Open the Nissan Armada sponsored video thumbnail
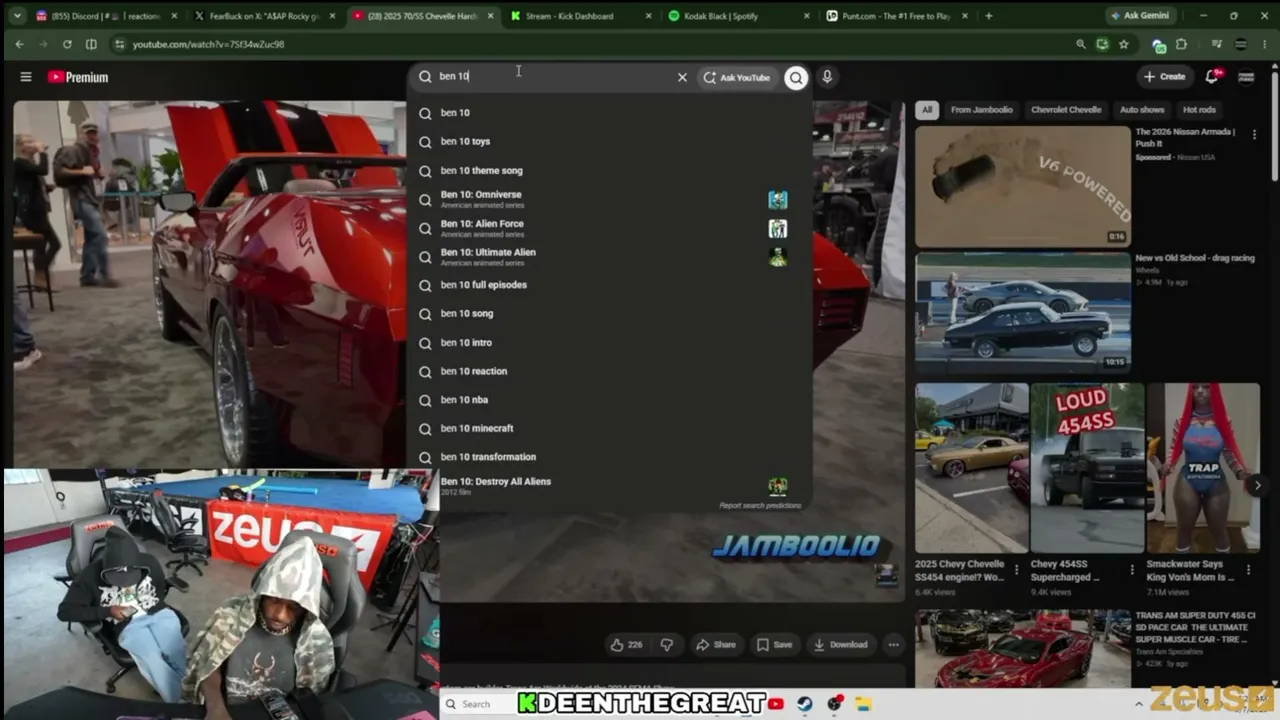The image size is (1280, 720). click(1022, 185)
